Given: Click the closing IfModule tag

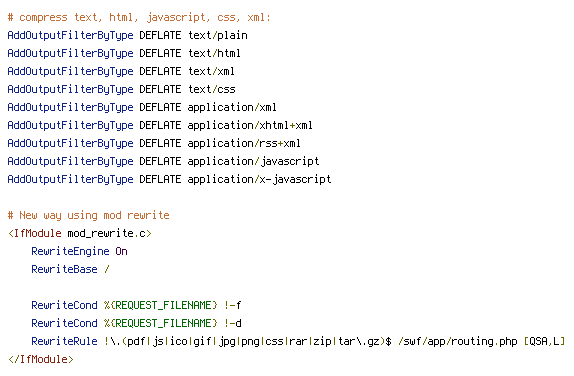Looking at the screenshot, I should tap(41, 359).
